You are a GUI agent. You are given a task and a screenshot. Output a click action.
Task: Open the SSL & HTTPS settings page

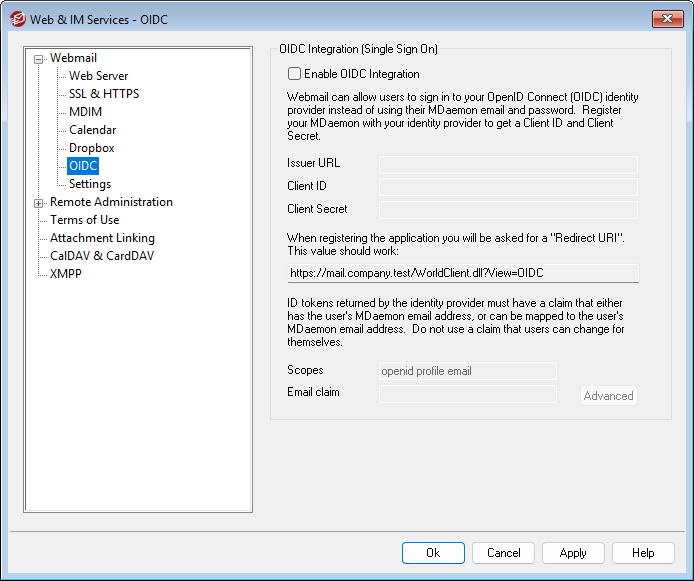(x=104, y=94)
